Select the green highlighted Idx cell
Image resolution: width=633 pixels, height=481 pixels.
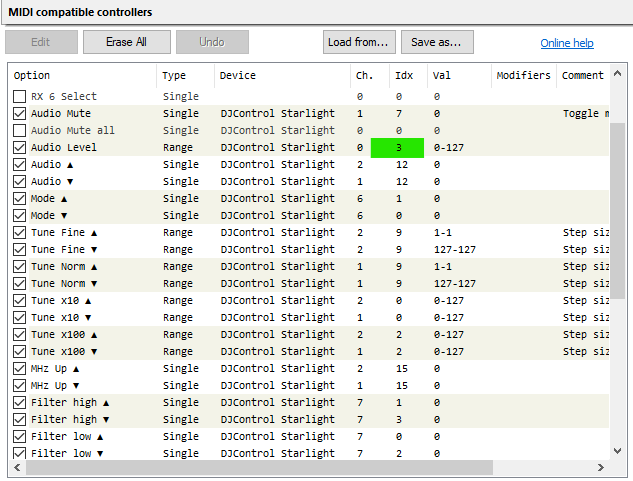coord(398,148)
